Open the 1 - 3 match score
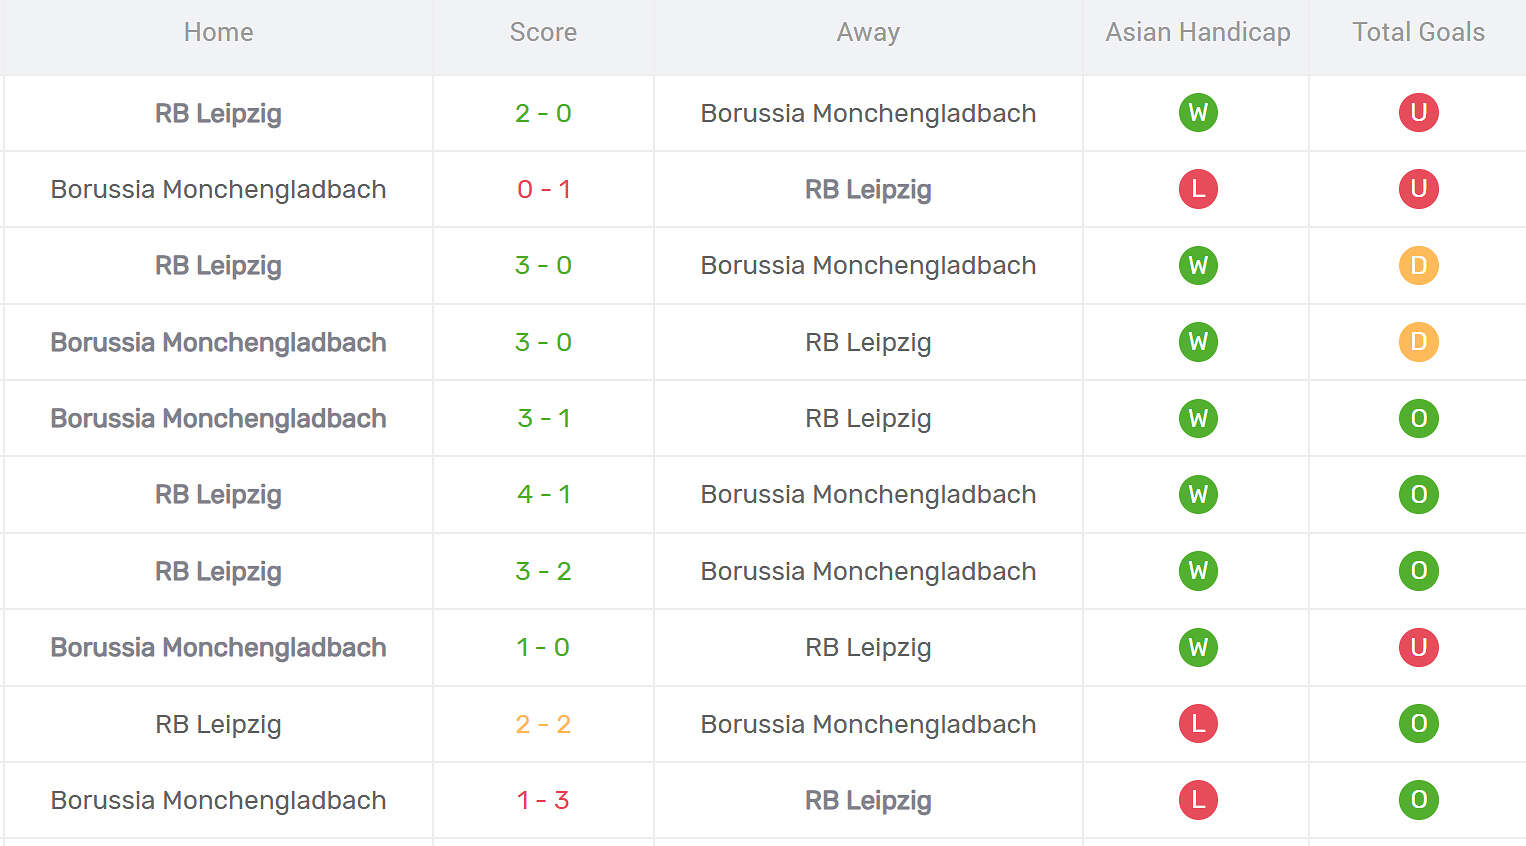 (x=543, y=800)
